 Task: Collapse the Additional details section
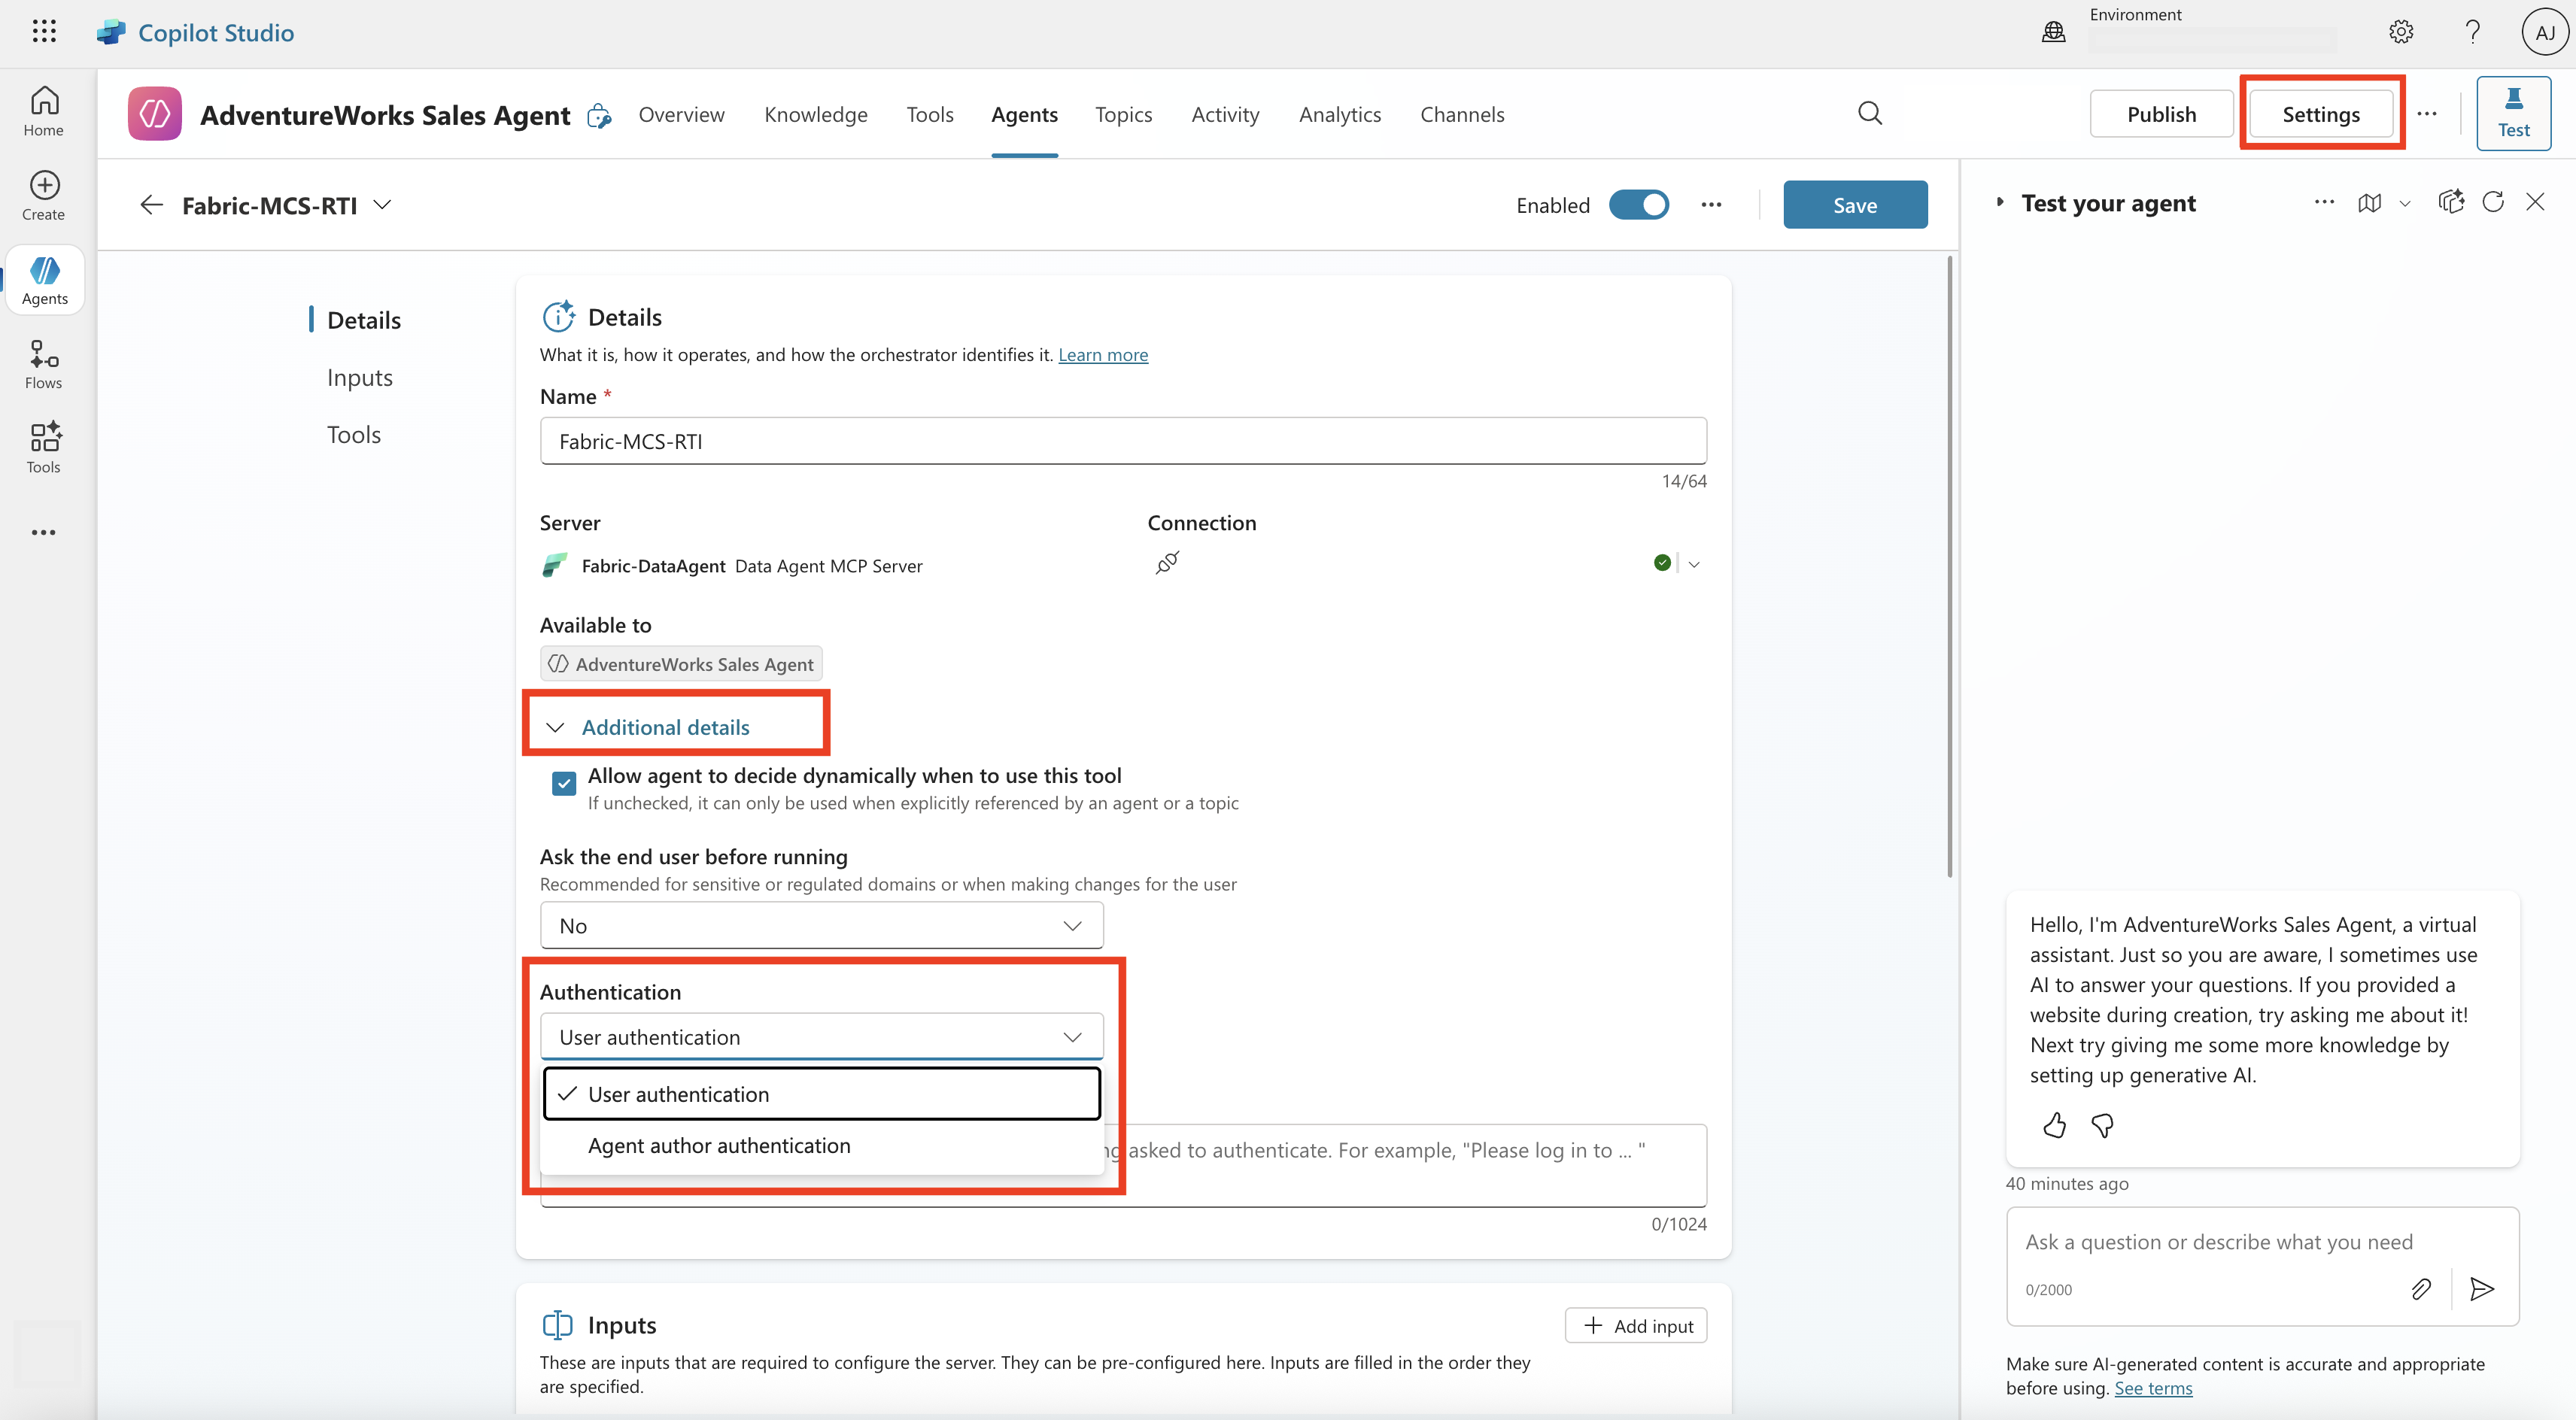click(x=664, y=727)
